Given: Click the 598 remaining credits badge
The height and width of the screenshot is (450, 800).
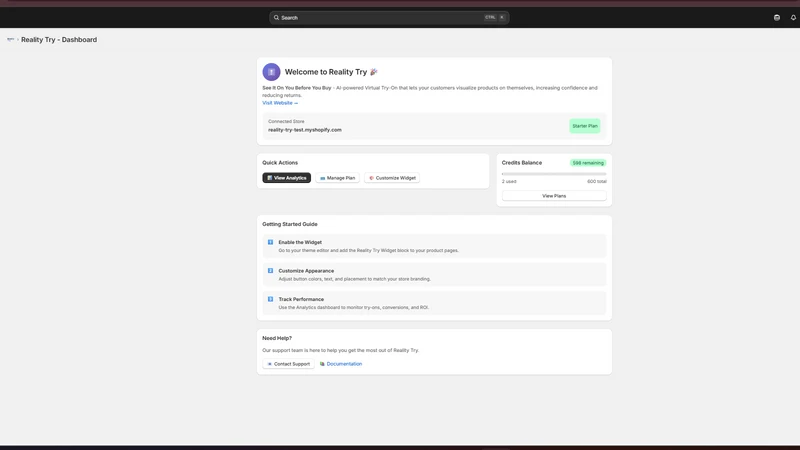Looking at the screenshot, I should pos(588,163).
